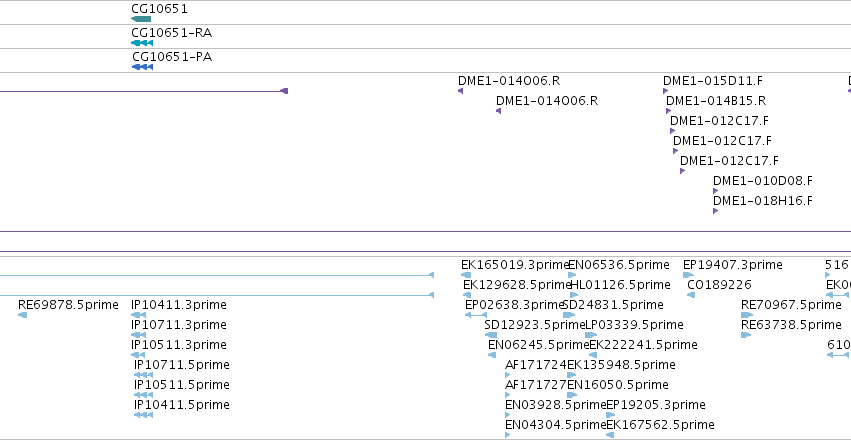Open the RE70967.5prime label
Viewport: 851px width, 440px height.
coord(791,305)
